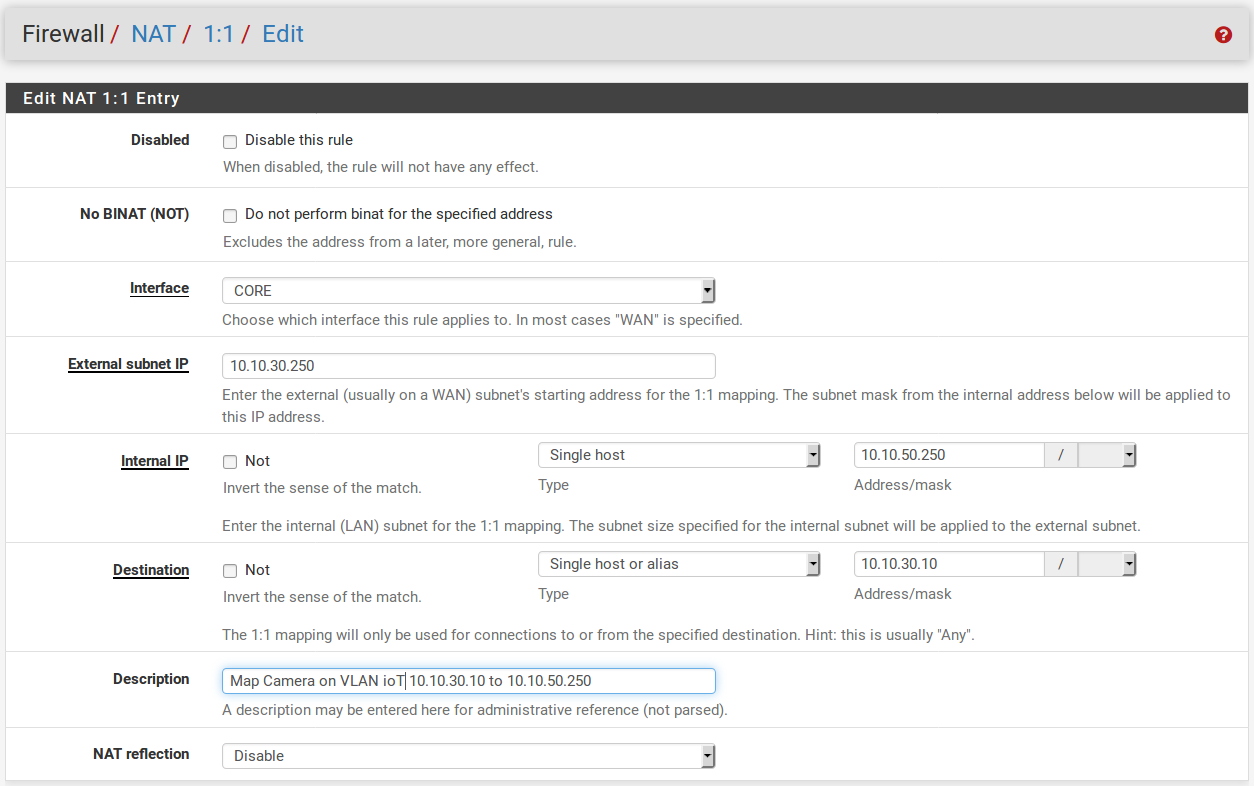Click the red help question mark icon
This screenshot has height=786, width=1254.
[x=1223, y=35]
